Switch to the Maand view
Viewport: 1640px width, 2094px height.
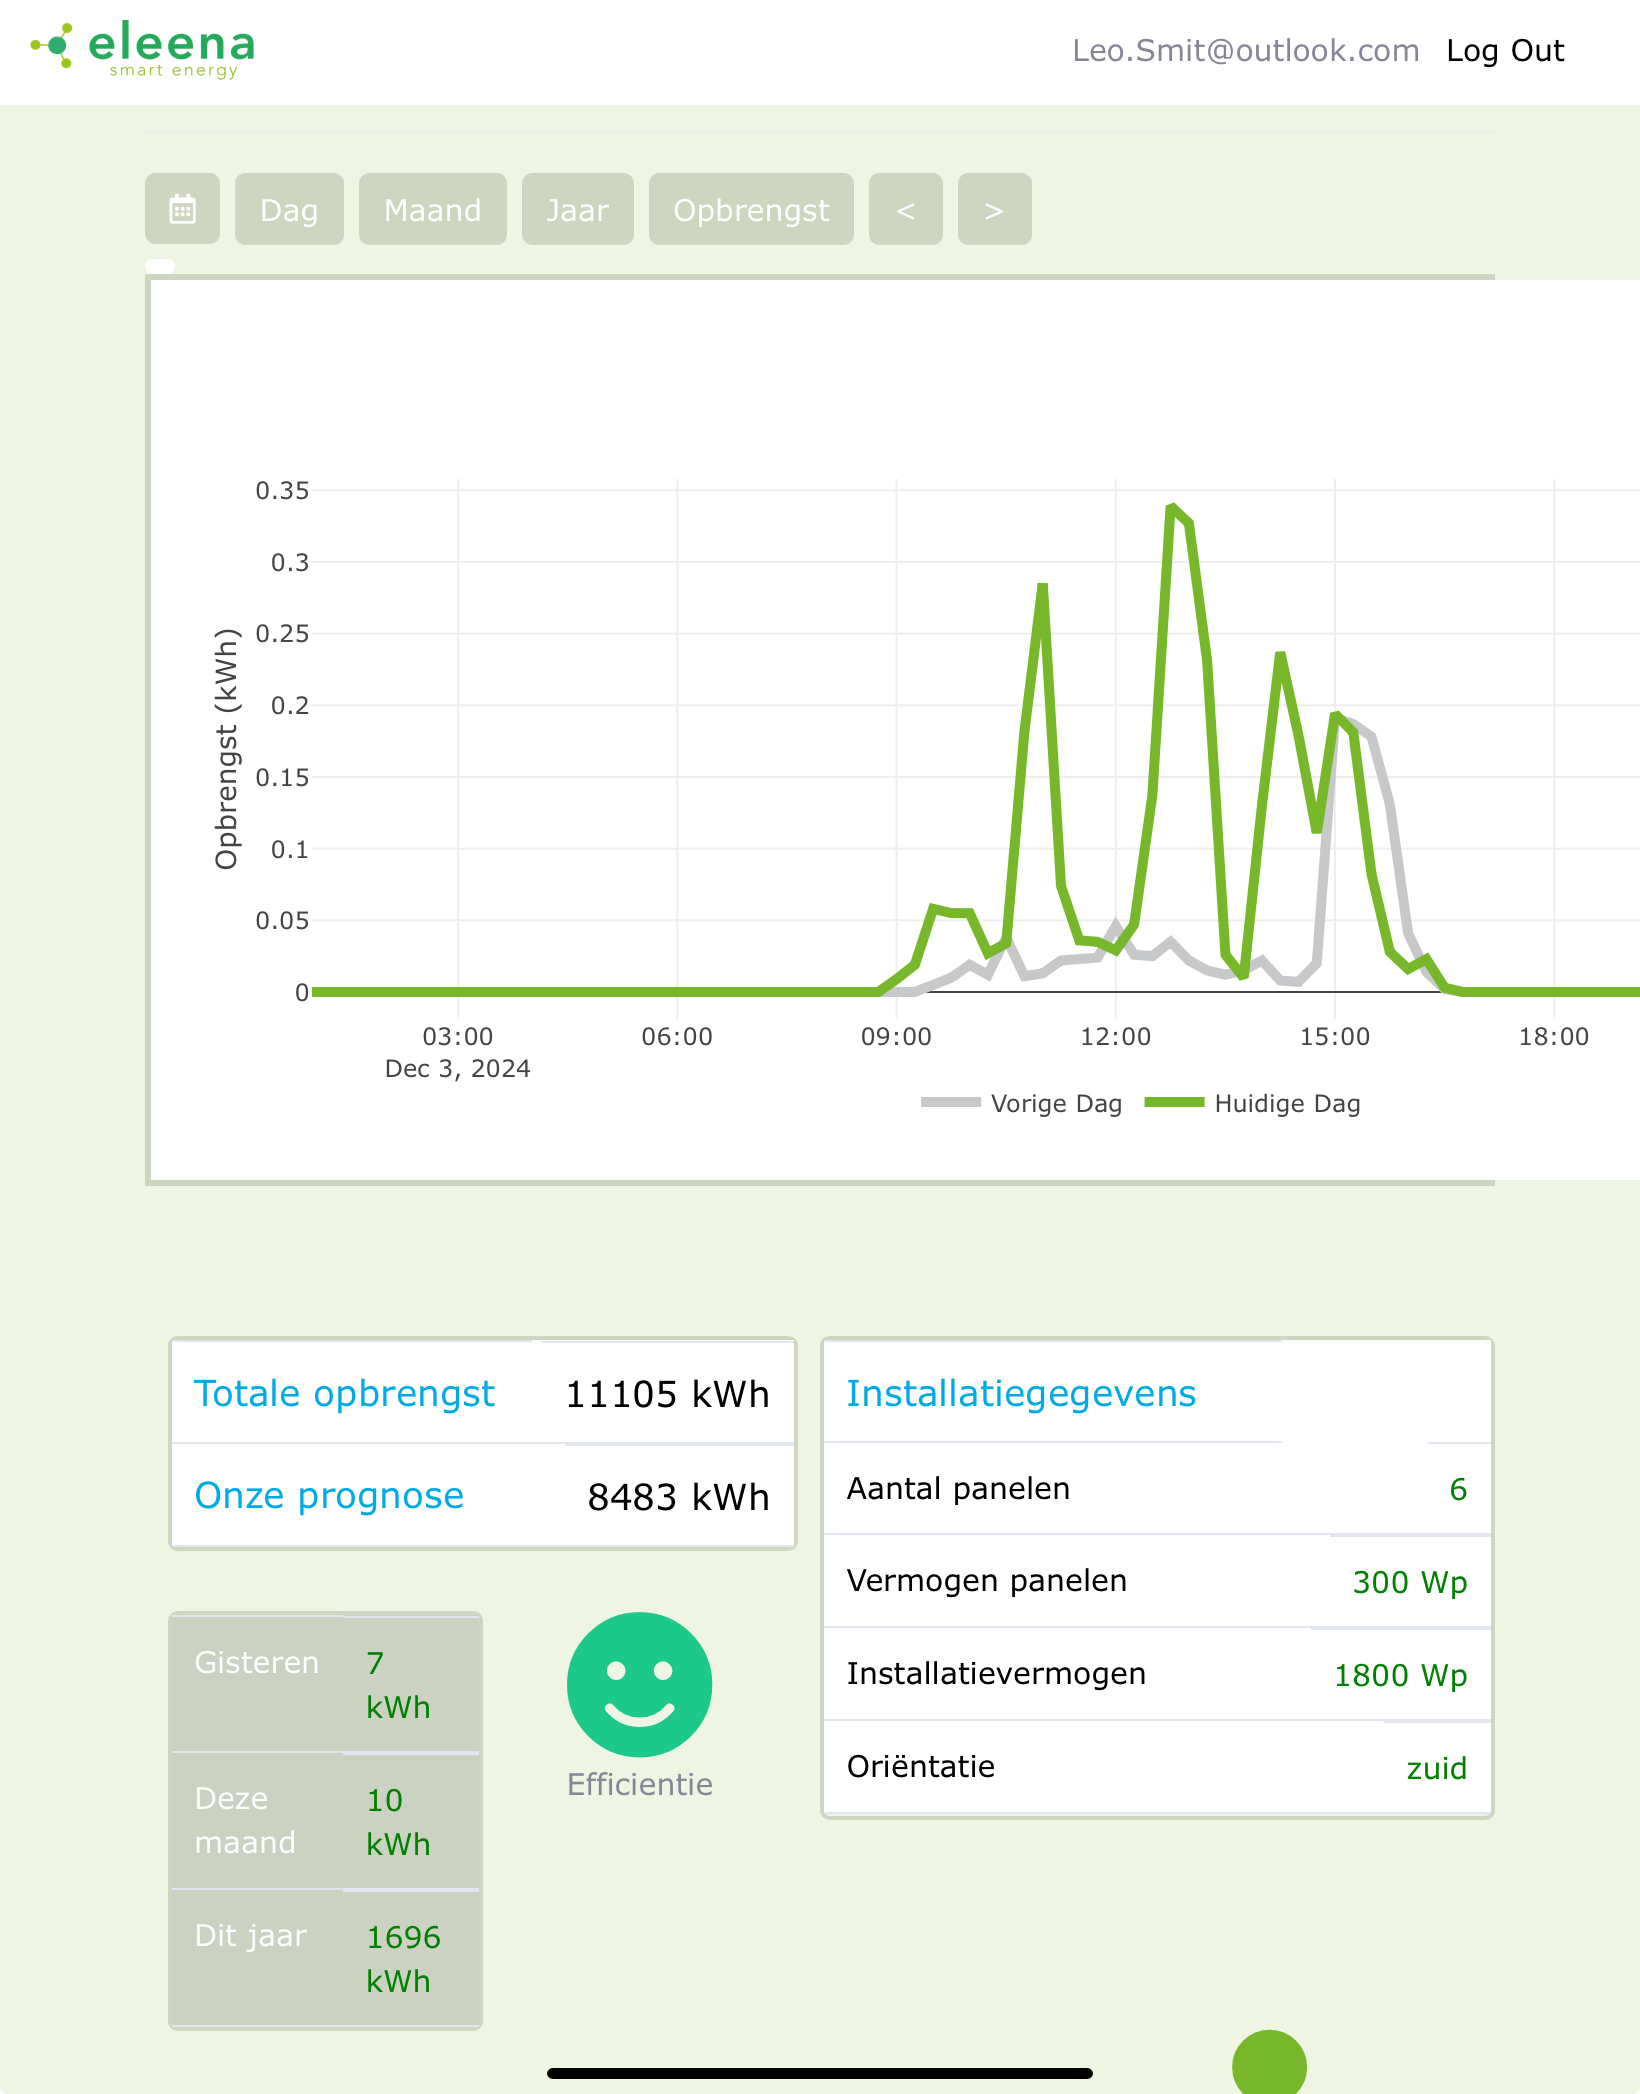coord(432,209)
